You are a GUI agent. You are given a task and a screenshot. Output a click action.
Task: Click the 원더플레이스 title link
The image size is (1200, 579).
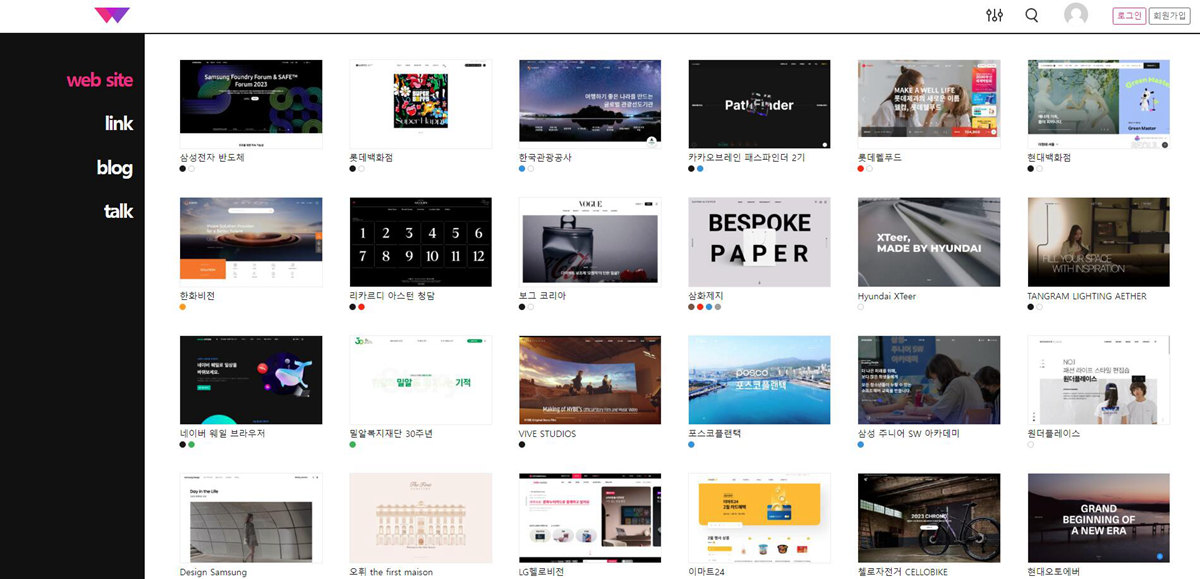click(x=1054, y=434)
